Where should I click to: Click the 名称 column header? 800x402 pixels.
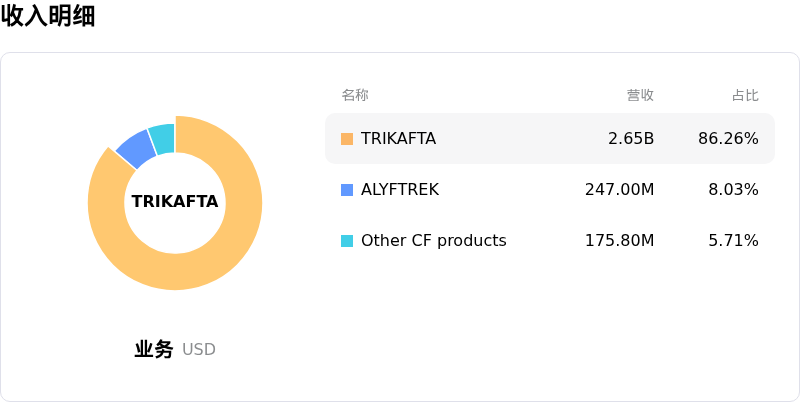point(355,95)
